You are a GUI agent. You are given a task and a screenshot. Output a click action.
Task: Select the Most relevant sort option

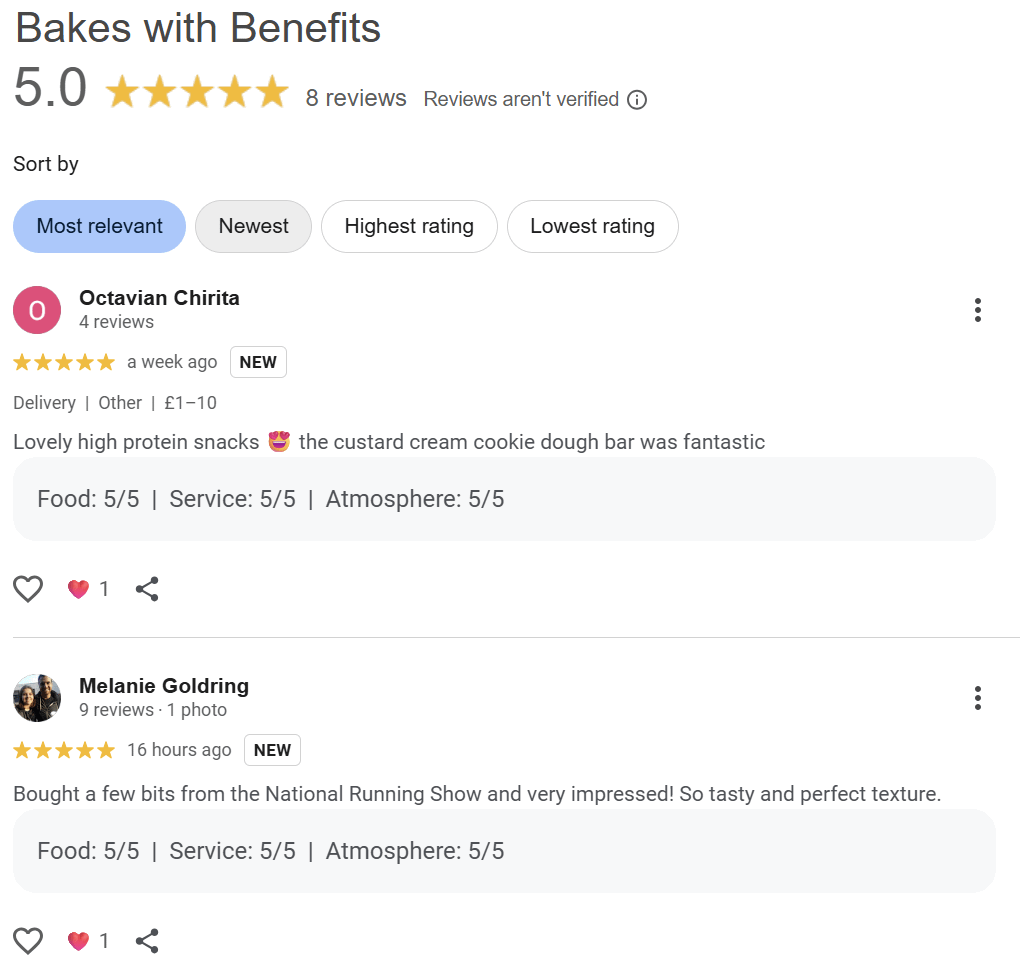point(99,227)
